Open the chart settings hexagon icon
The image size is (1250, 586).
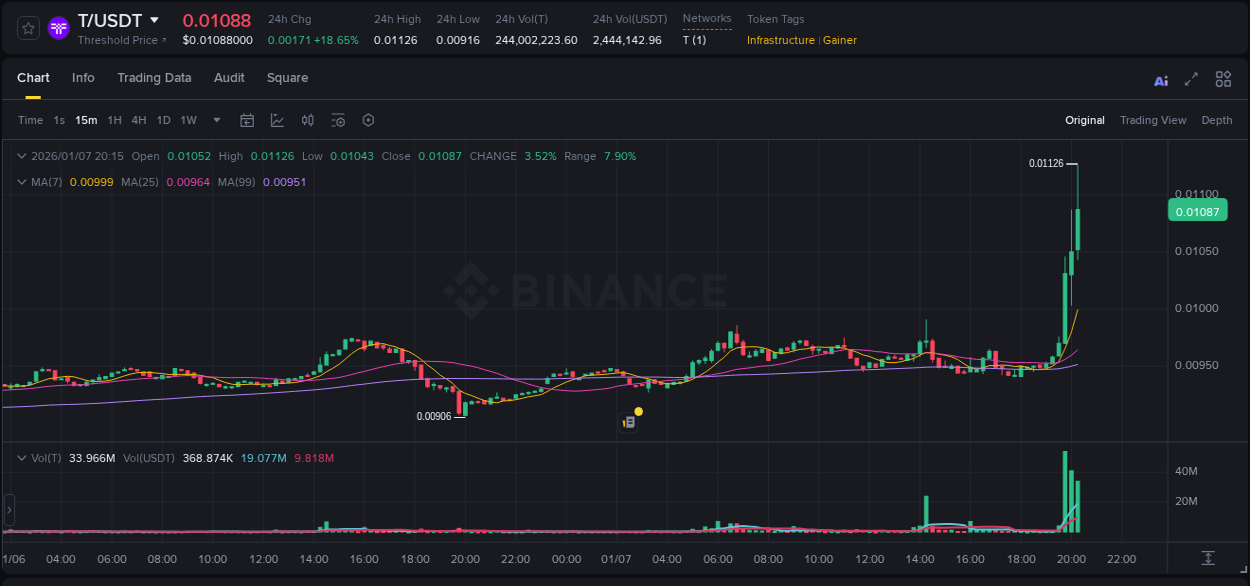pyautogui.click(x=368, y=119)
